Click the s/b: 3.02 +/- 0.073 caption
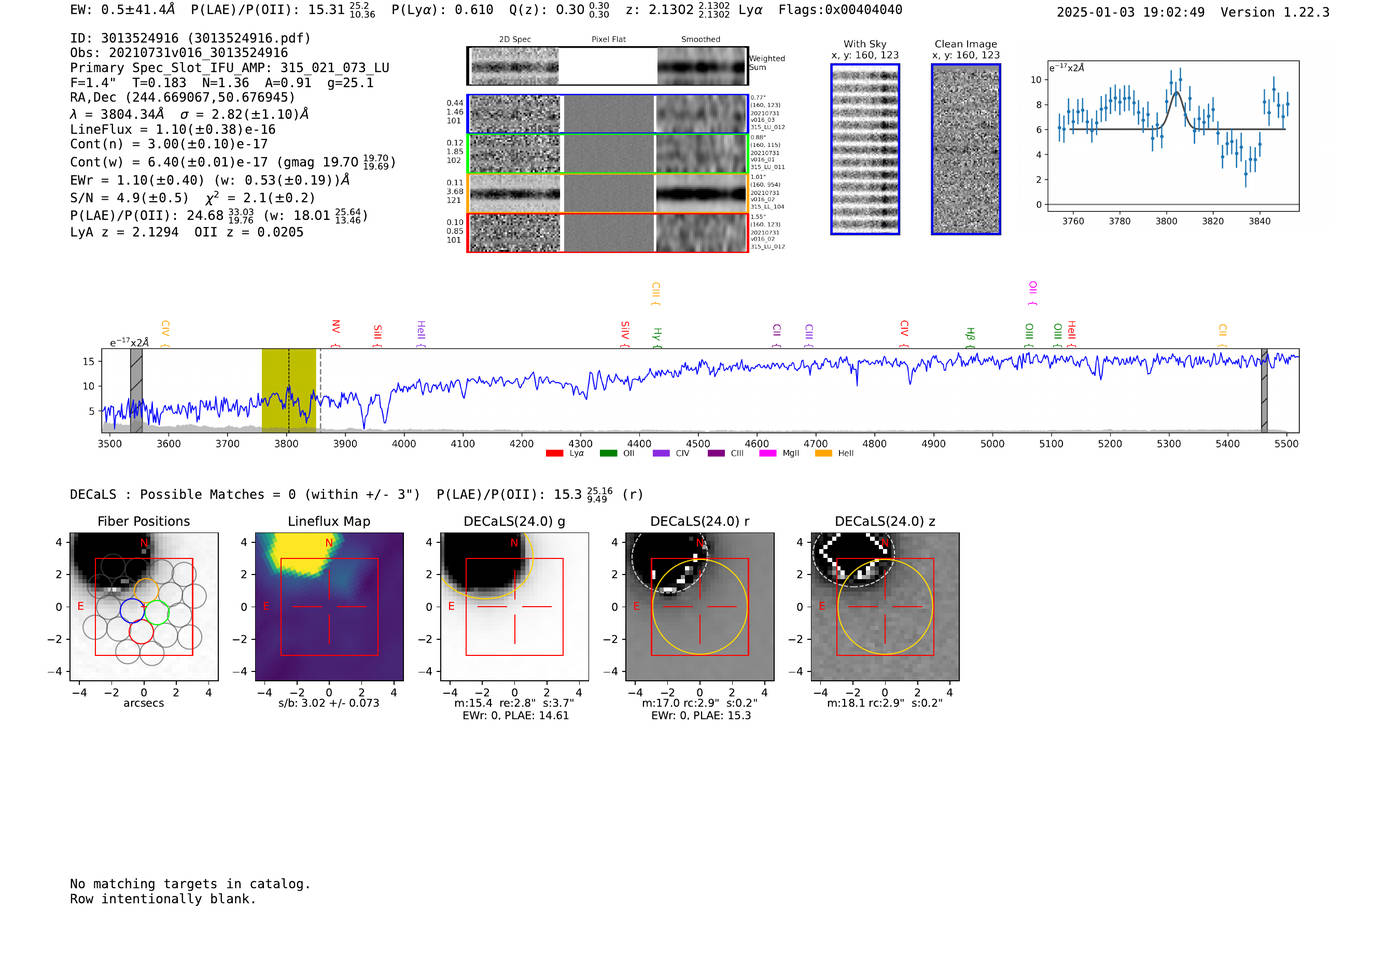This screenshot has width=1400, height=953. click(x=329, y=703)
